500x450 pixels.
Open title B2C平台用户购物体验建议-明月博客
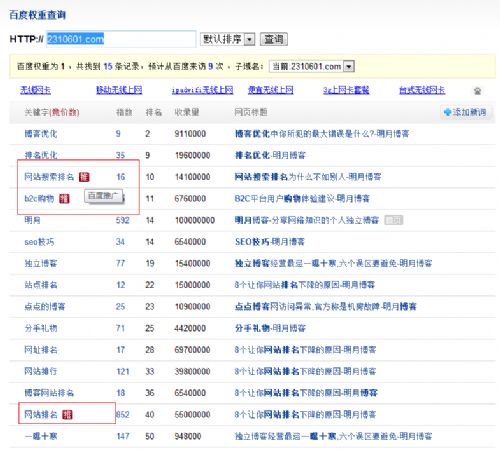tap(302, 199)
